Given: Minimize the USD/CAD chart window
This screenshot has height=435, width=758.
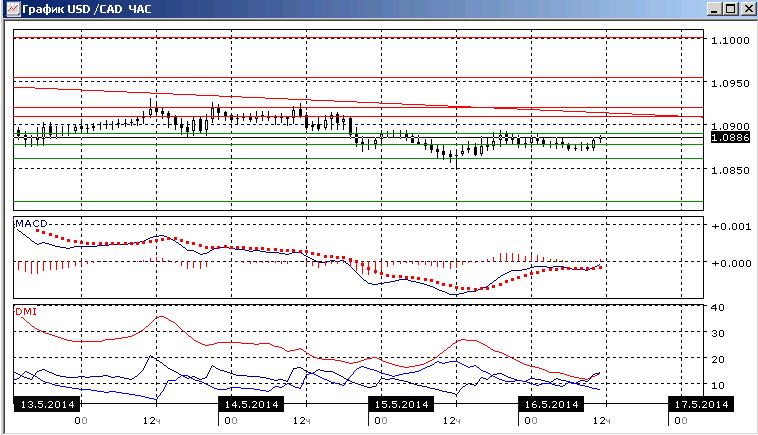Looking at the screenshot, I should point(714,9).
